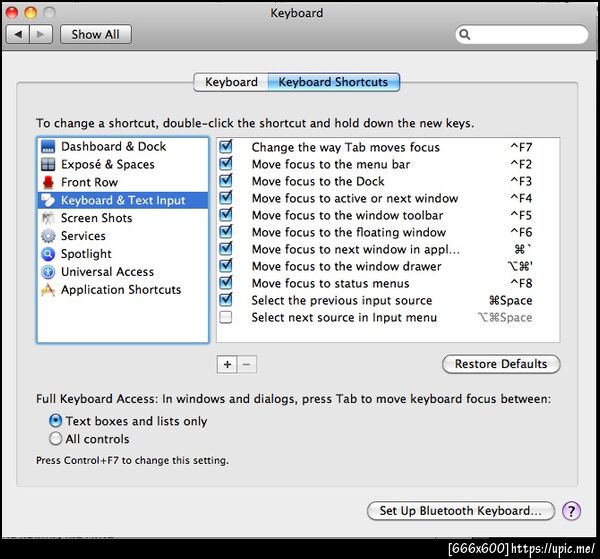
Task: Select the Spotlight category
Action: coord(123,254)
